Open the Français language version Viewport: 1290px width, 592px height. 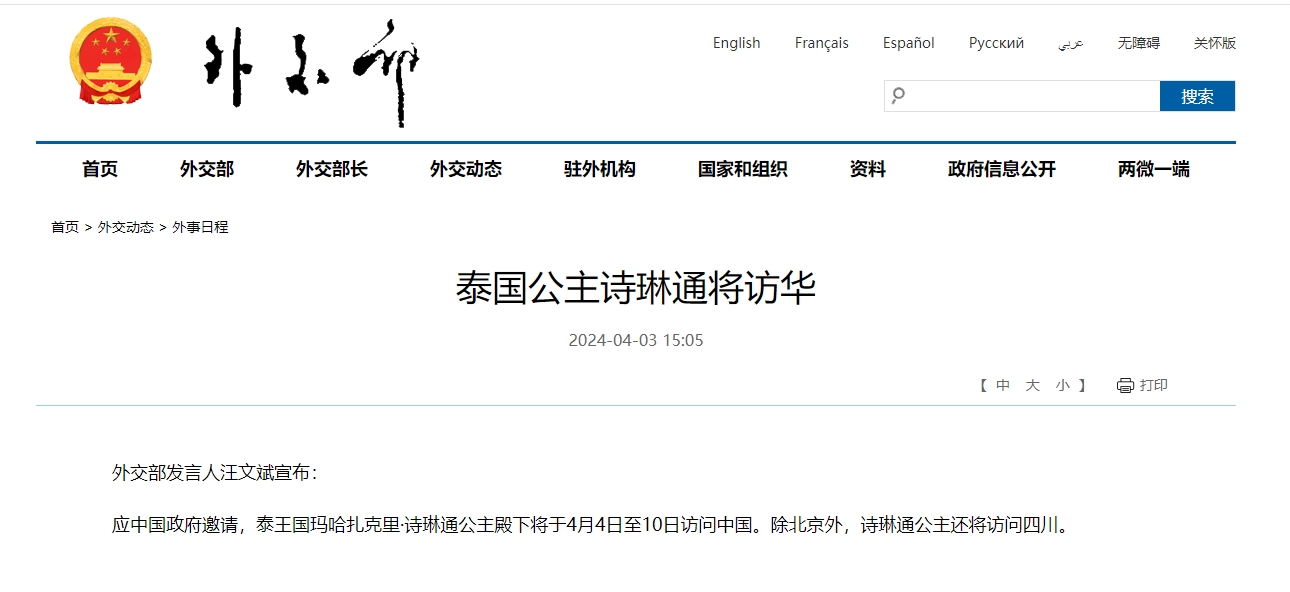[x=821, y=43]
